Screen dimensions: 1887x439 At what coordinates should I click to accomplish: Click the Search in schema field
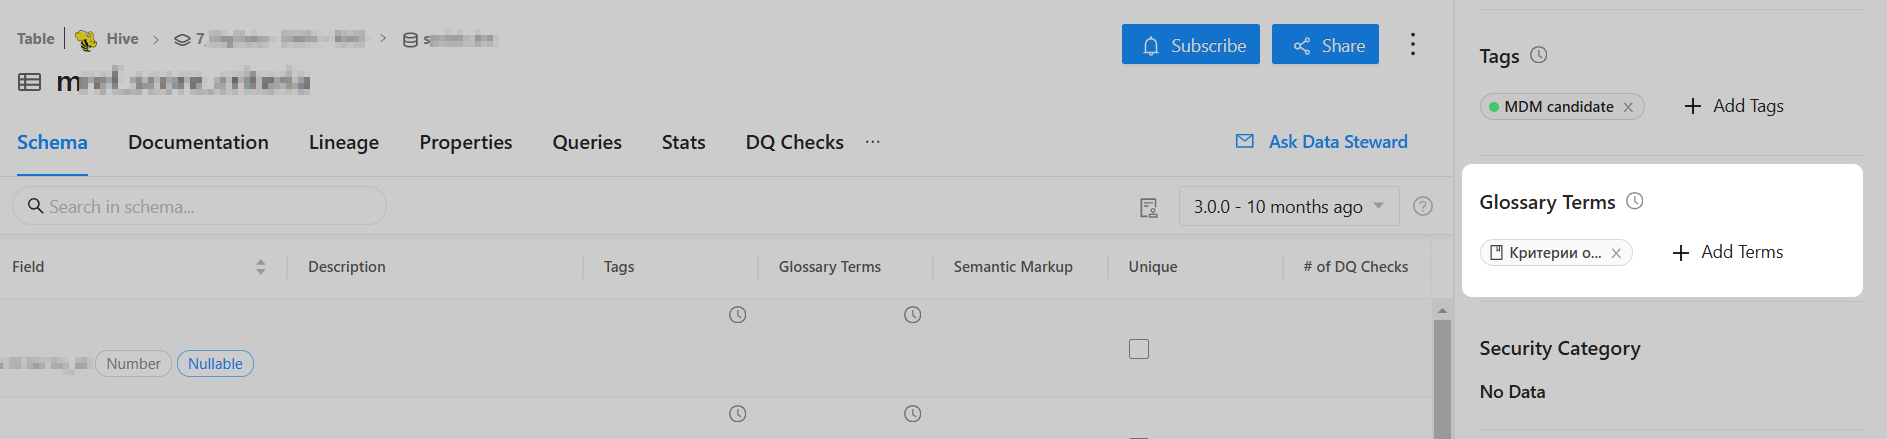point(200,206)
